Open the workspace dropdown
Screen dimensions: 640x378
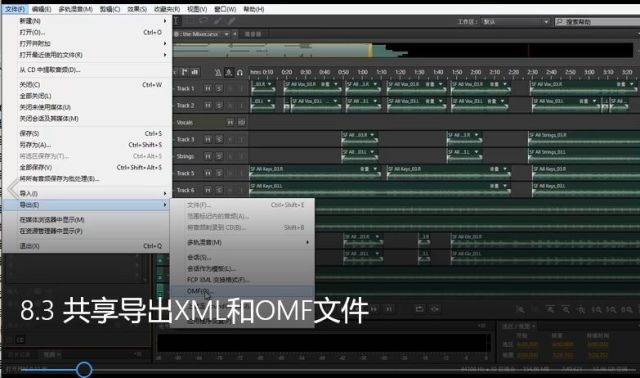click(x=516, y=22)
